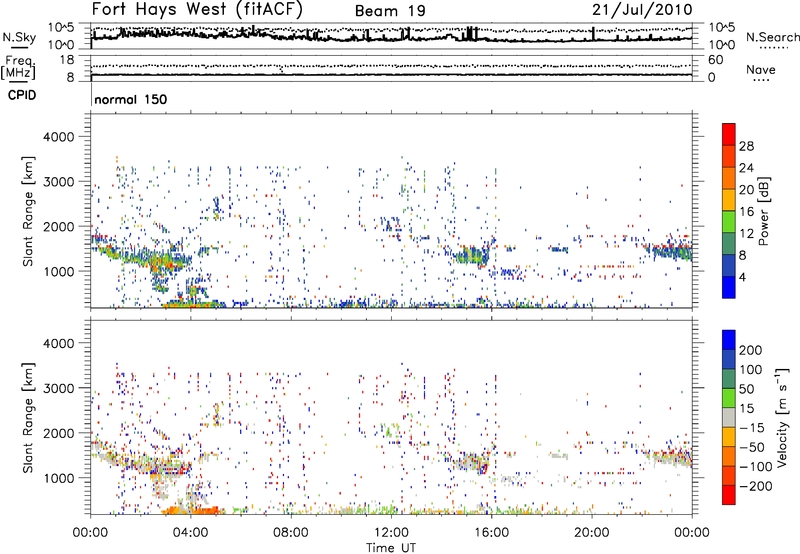Click the positive "15" velocity scale label
Screen dimensions: 800x554
coord(746,408)
